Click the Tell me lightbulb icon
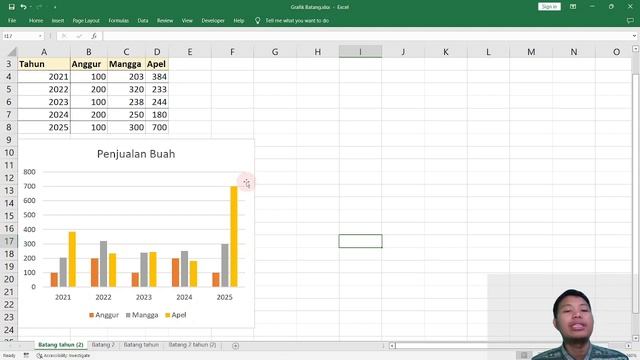The image size is (640, 360). (x=258, y=20)
